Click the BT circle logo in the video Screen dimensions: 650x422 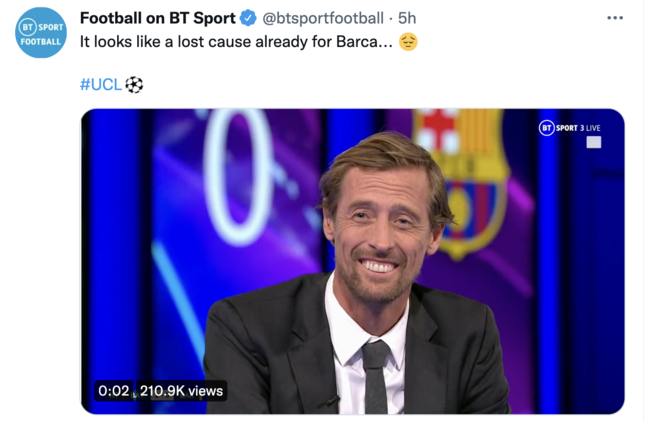(x=547, y=127)
